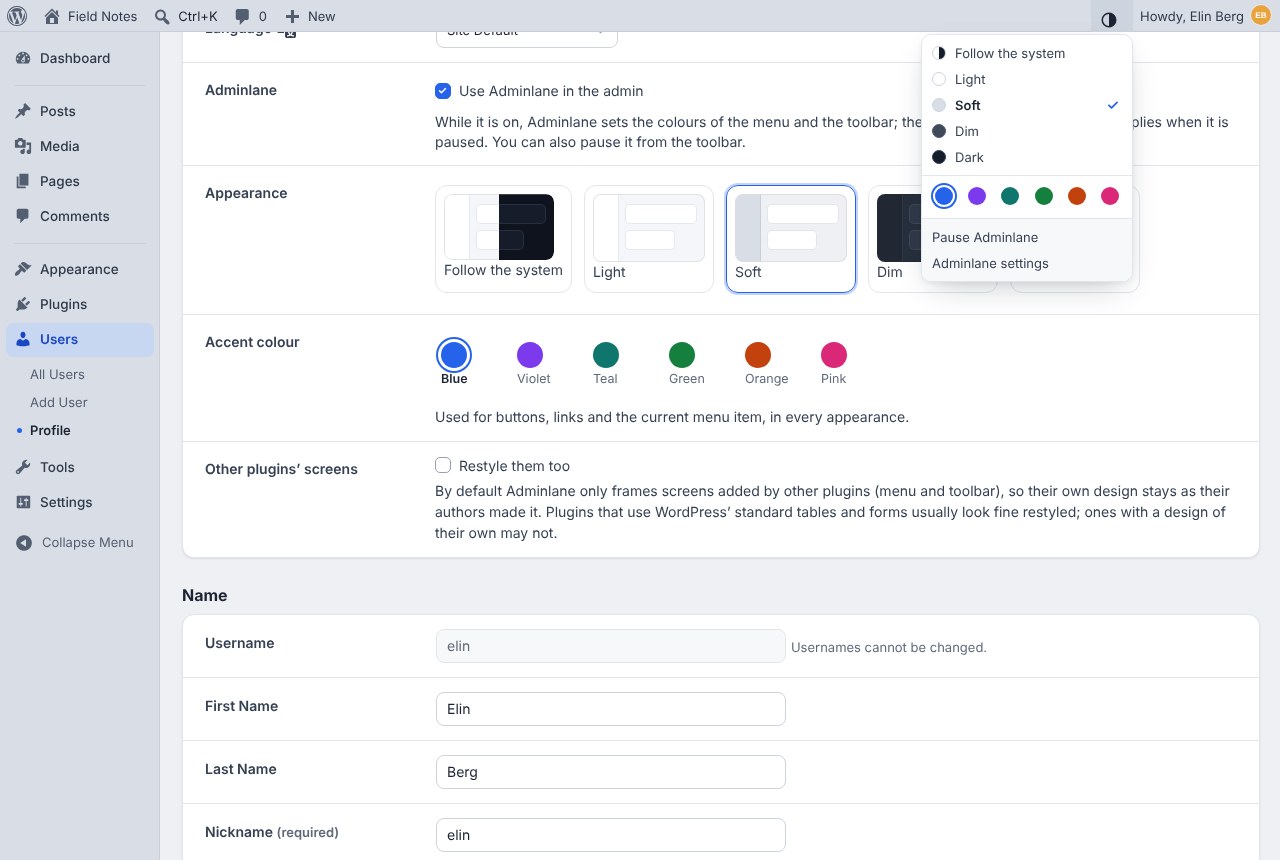Choose Follow the system in the toolbar popup
This screenshot has height=860, width=1280.
coord(1026,53)
